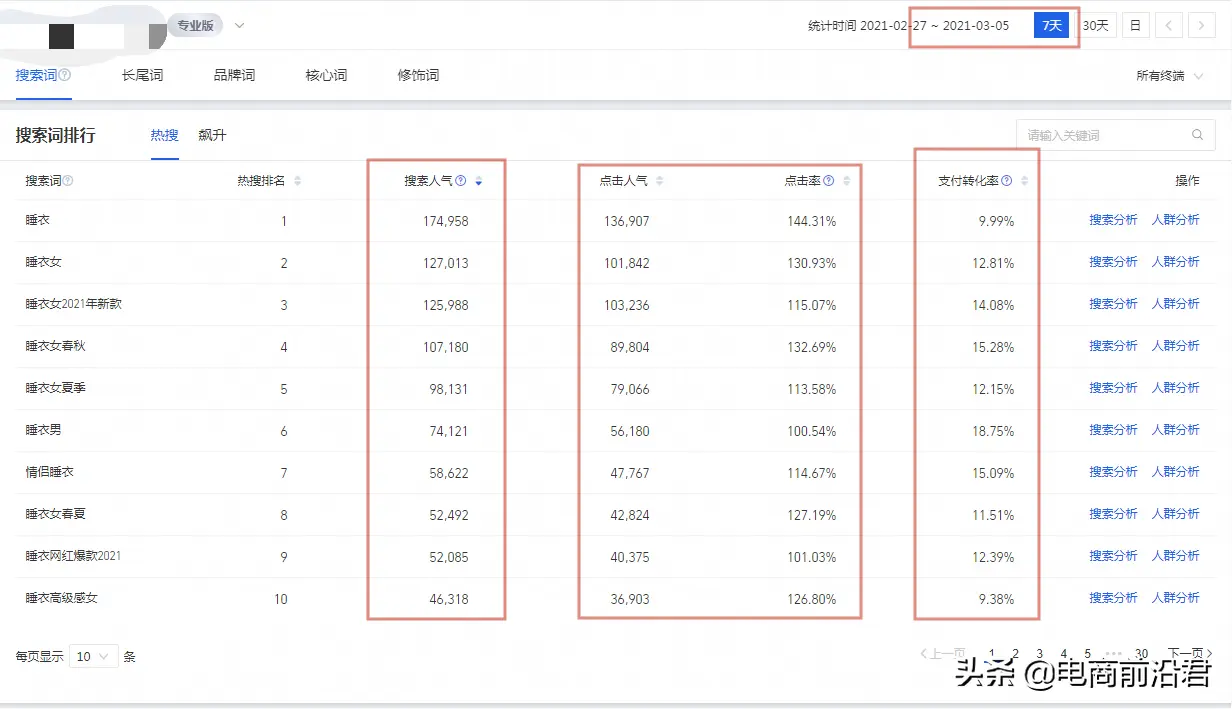1232x709 pixels.
Task: Sort table by 热搜排名 column arrows
Action: point(297,181)
